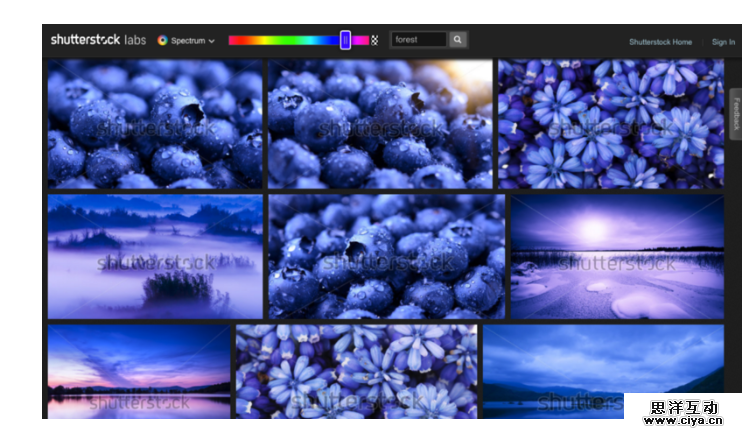Select the bottom-center blue flowers image
The height and width of the screenshot is (436, 752).
pos(356,370)
